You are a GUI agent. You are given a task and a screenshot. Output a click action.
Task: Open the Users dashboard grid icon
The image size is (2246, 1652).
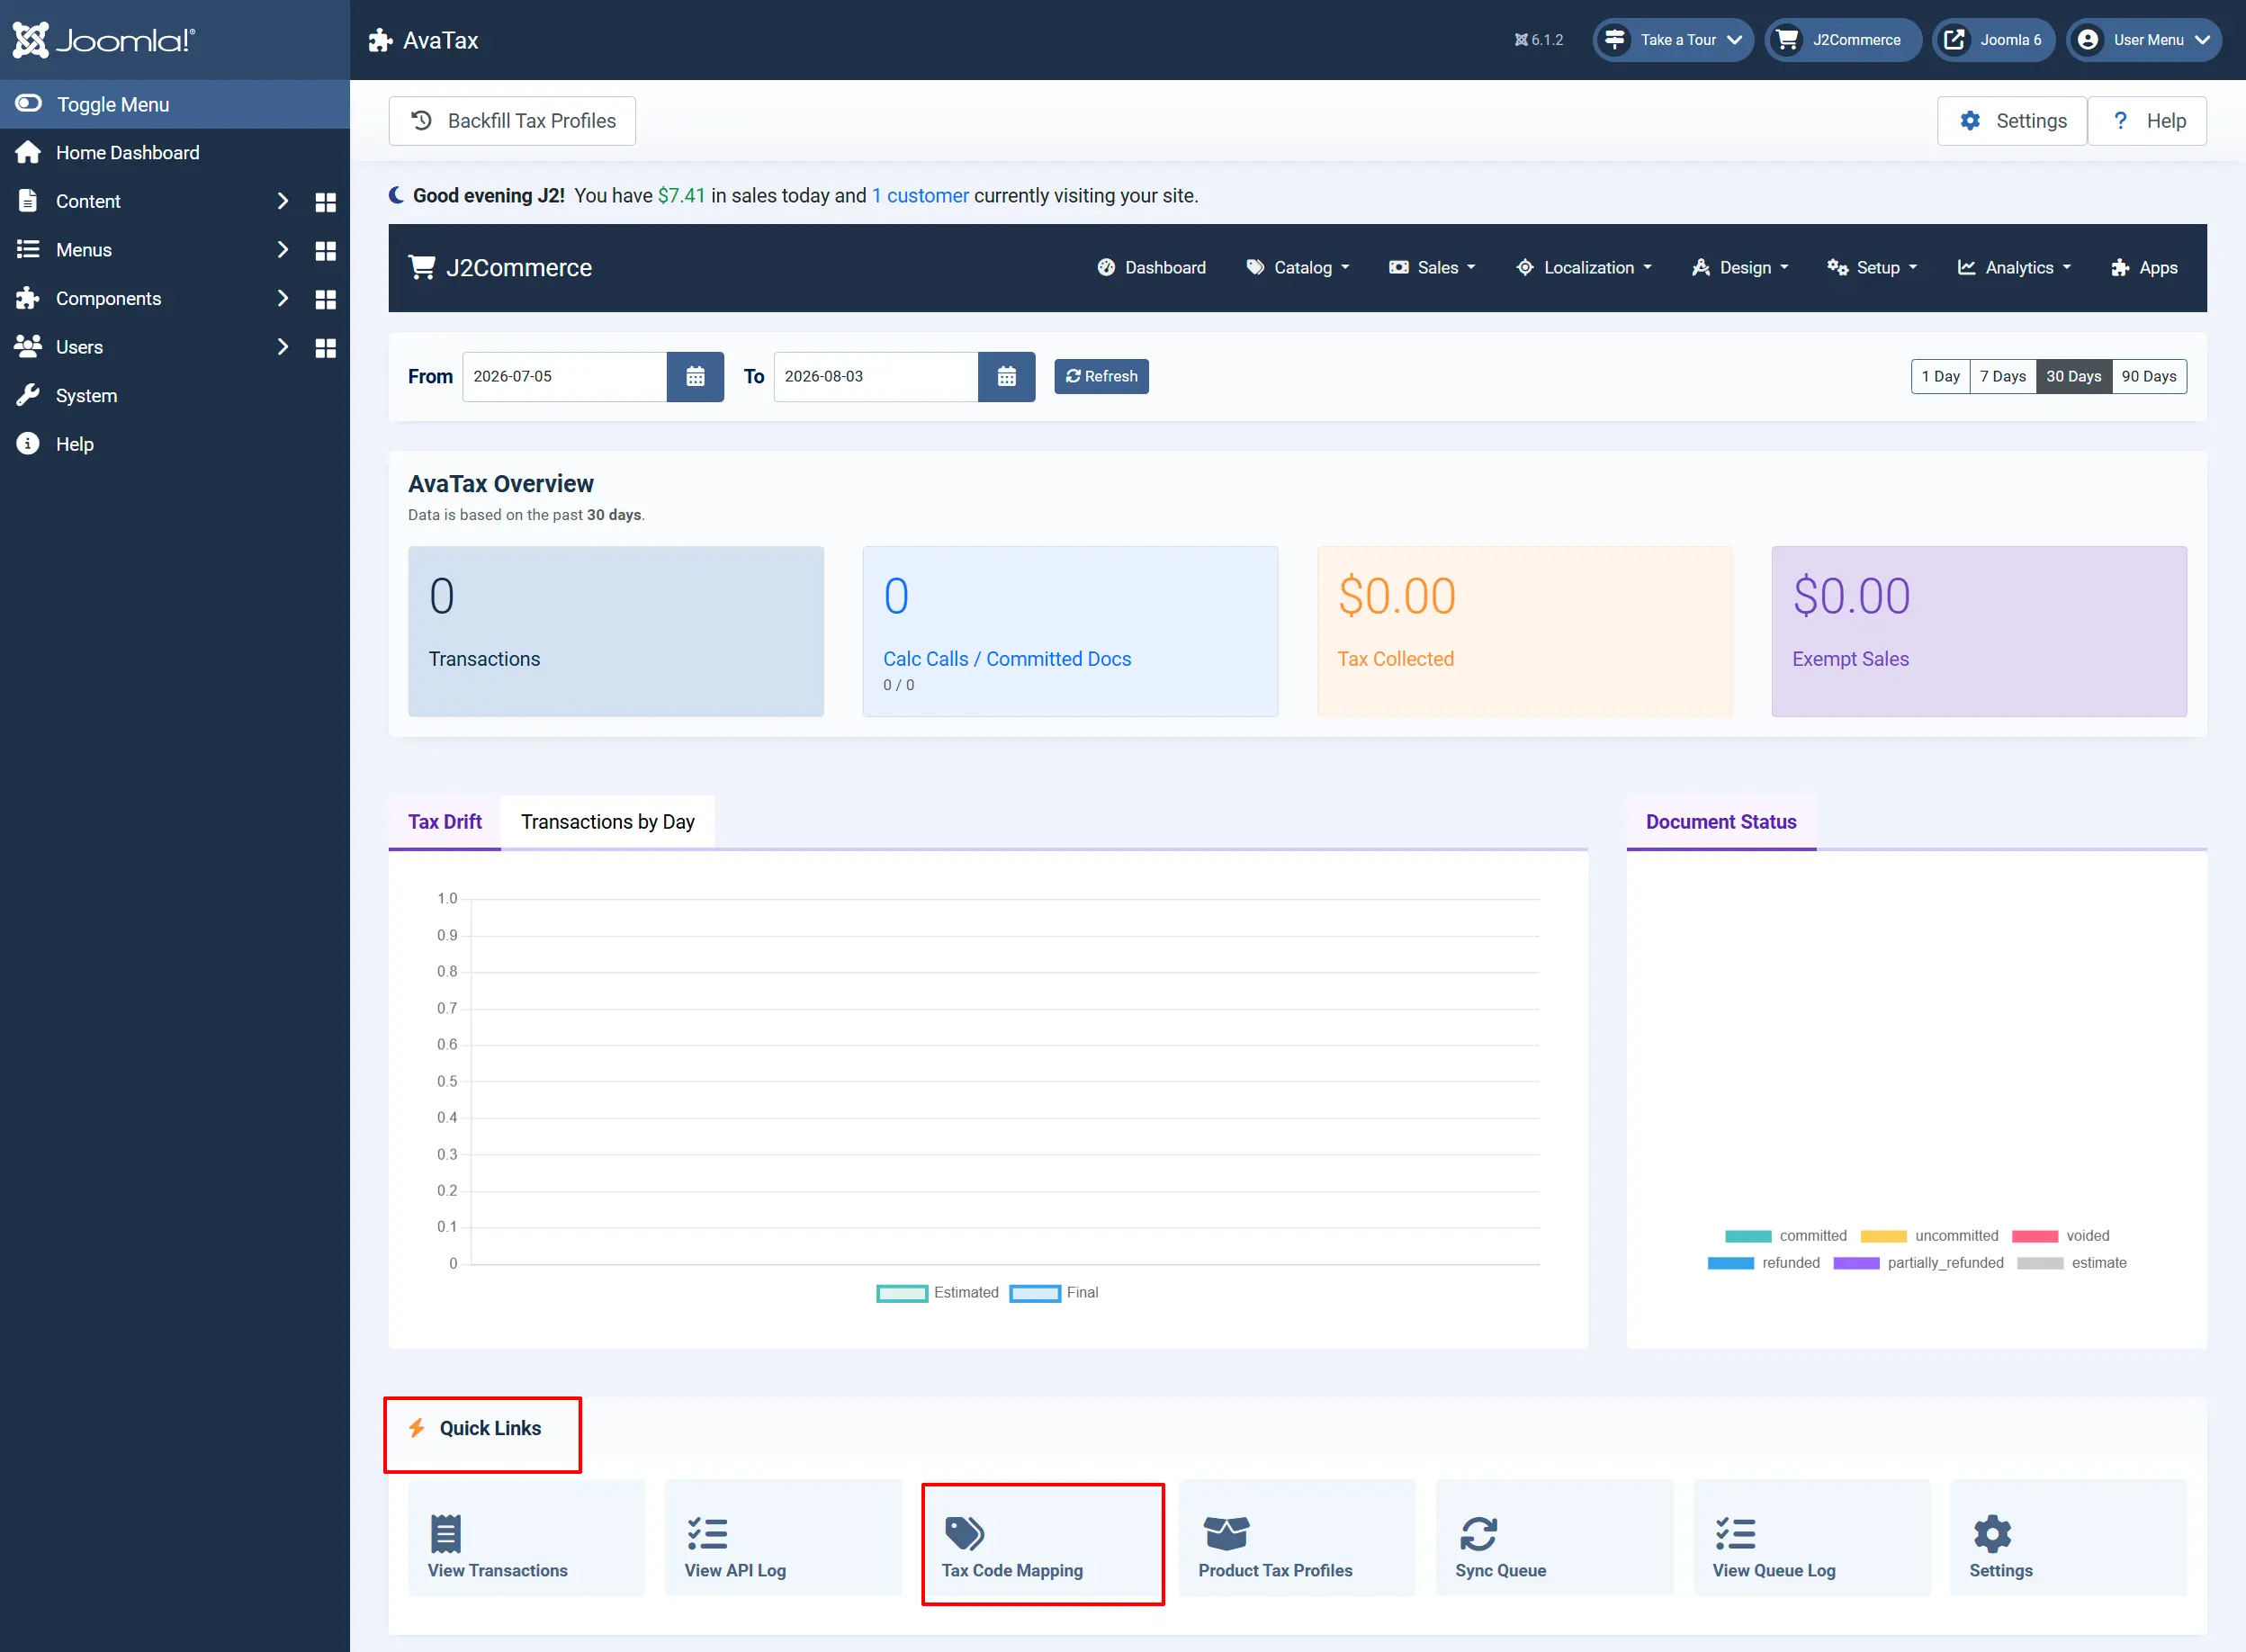(325, 348)
